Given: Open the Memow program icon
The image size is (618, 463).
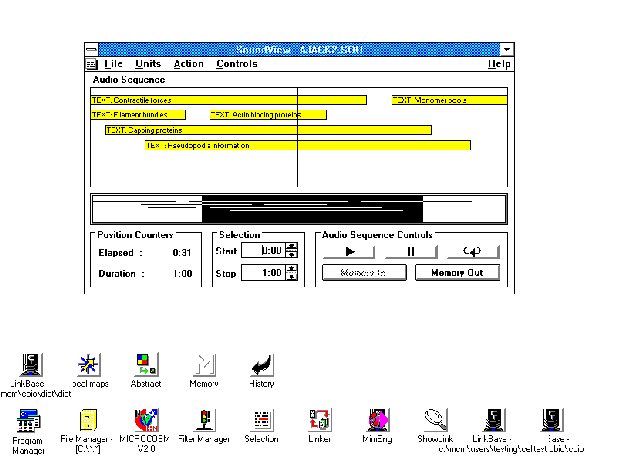Looking at the screenshot, I should (x=204, y=363).
